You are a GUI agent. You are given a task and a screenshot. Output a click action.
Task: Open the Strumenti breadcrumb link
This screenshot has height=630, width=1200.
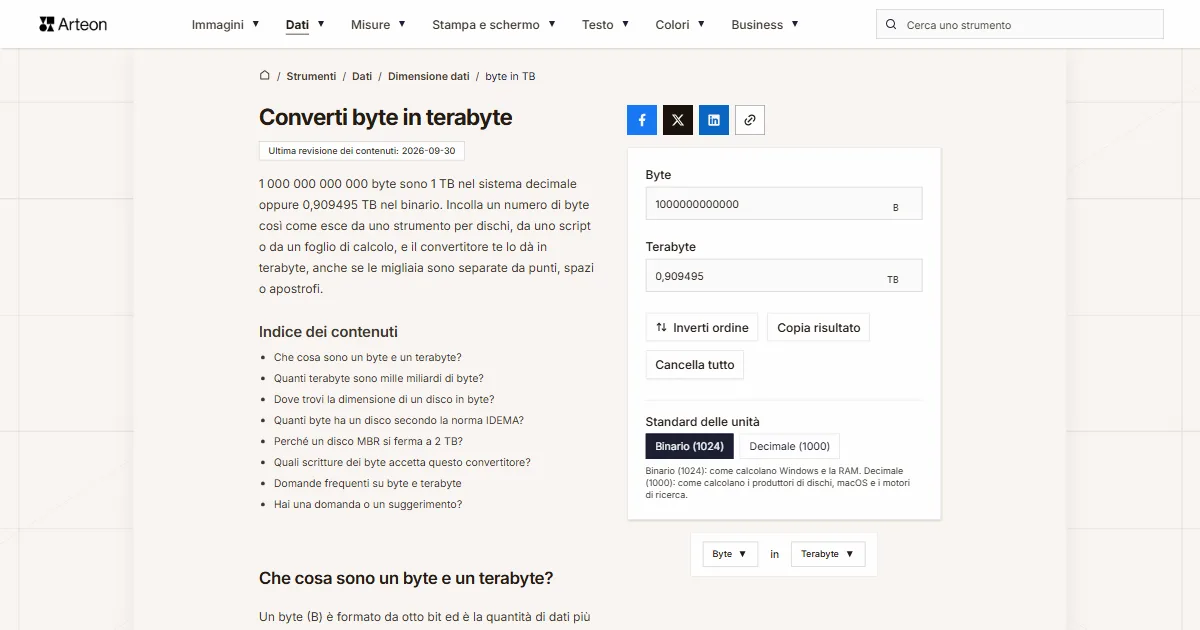pyautogui.click(x=311, y=76)
